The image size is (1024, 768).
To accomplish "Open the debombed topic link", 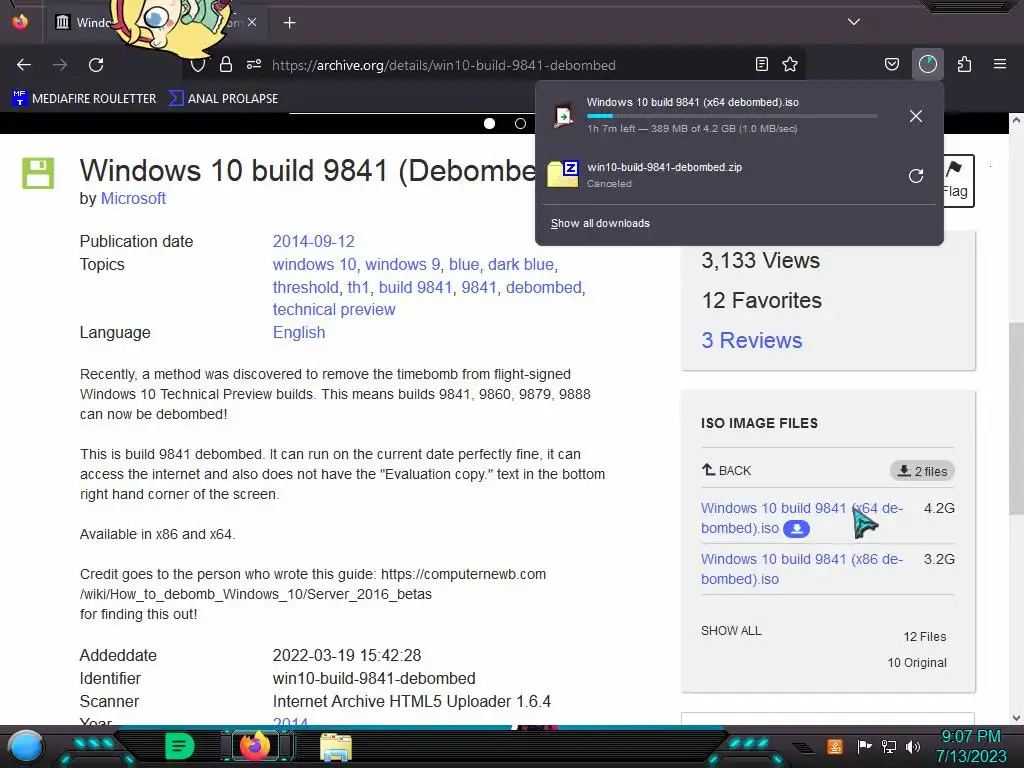I will click(x=543, y=287).
